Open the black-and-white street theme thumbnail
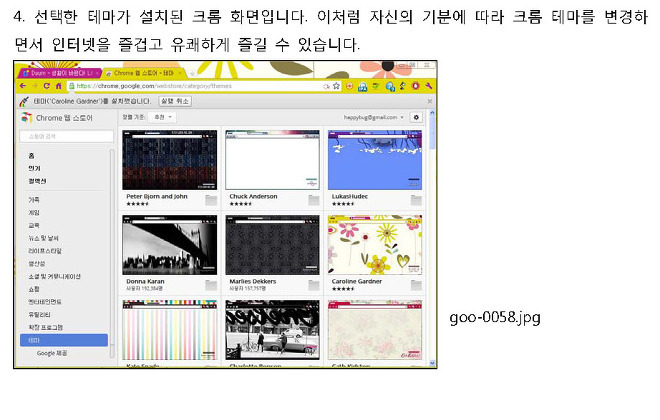This screenshot has width=660, height=420. tap(272, 330)
